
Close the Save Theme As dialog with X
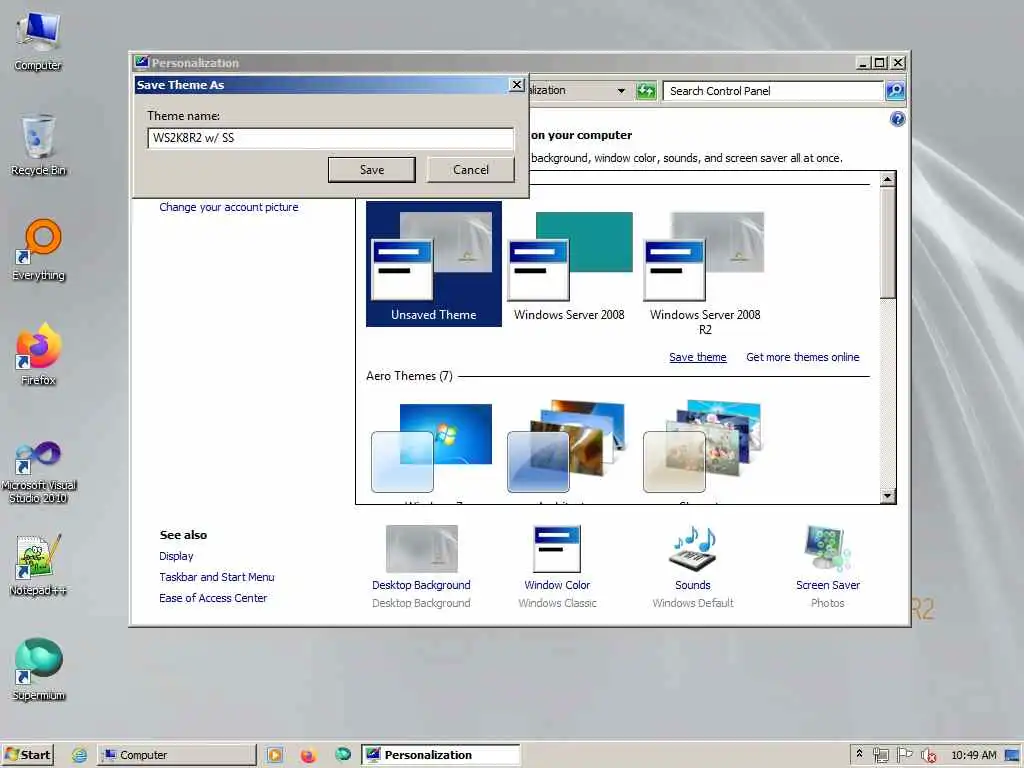517,85
